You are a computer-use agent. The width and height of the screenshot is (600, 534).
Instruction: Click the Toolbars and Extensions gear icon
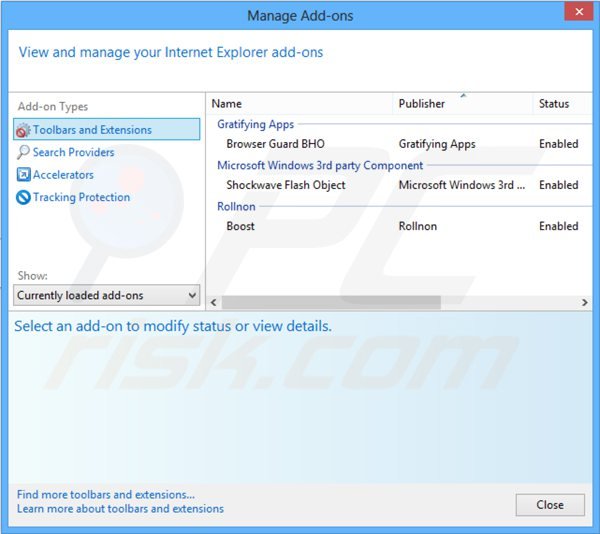[x=23, y=130]
